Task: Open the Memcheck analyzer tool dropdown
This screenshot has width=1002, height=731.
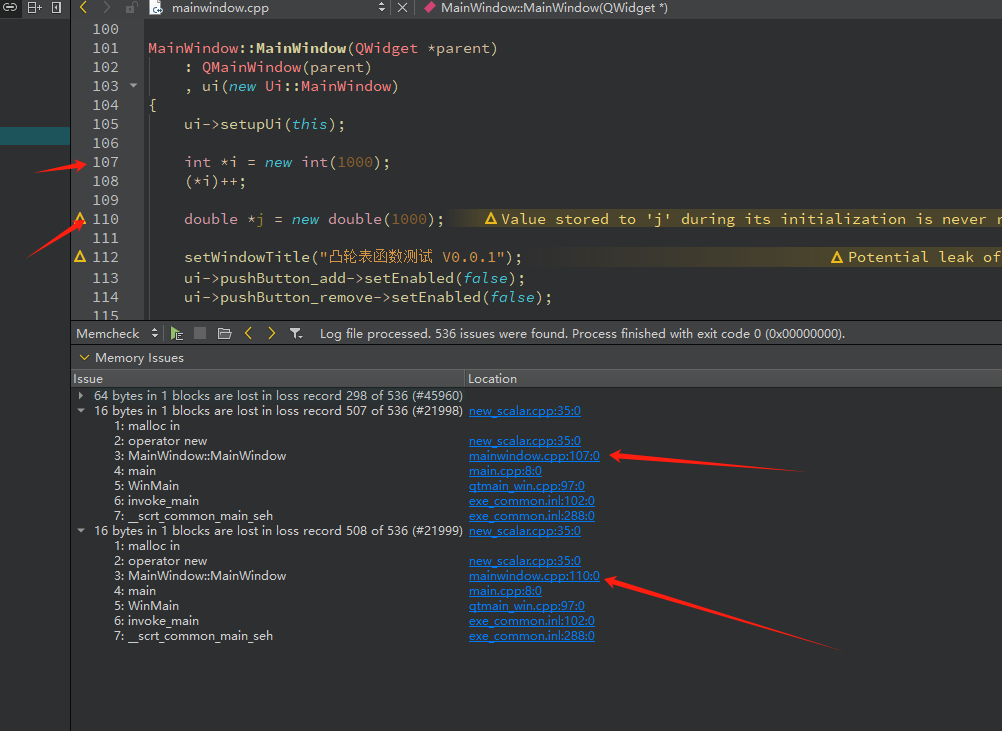Action: [117, 334]
